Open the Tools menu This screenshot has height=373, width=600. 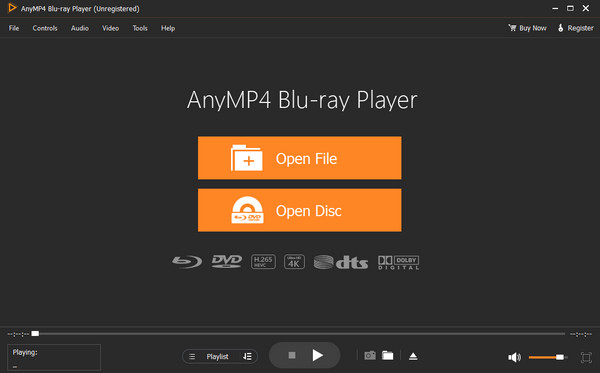pos(140,28)
